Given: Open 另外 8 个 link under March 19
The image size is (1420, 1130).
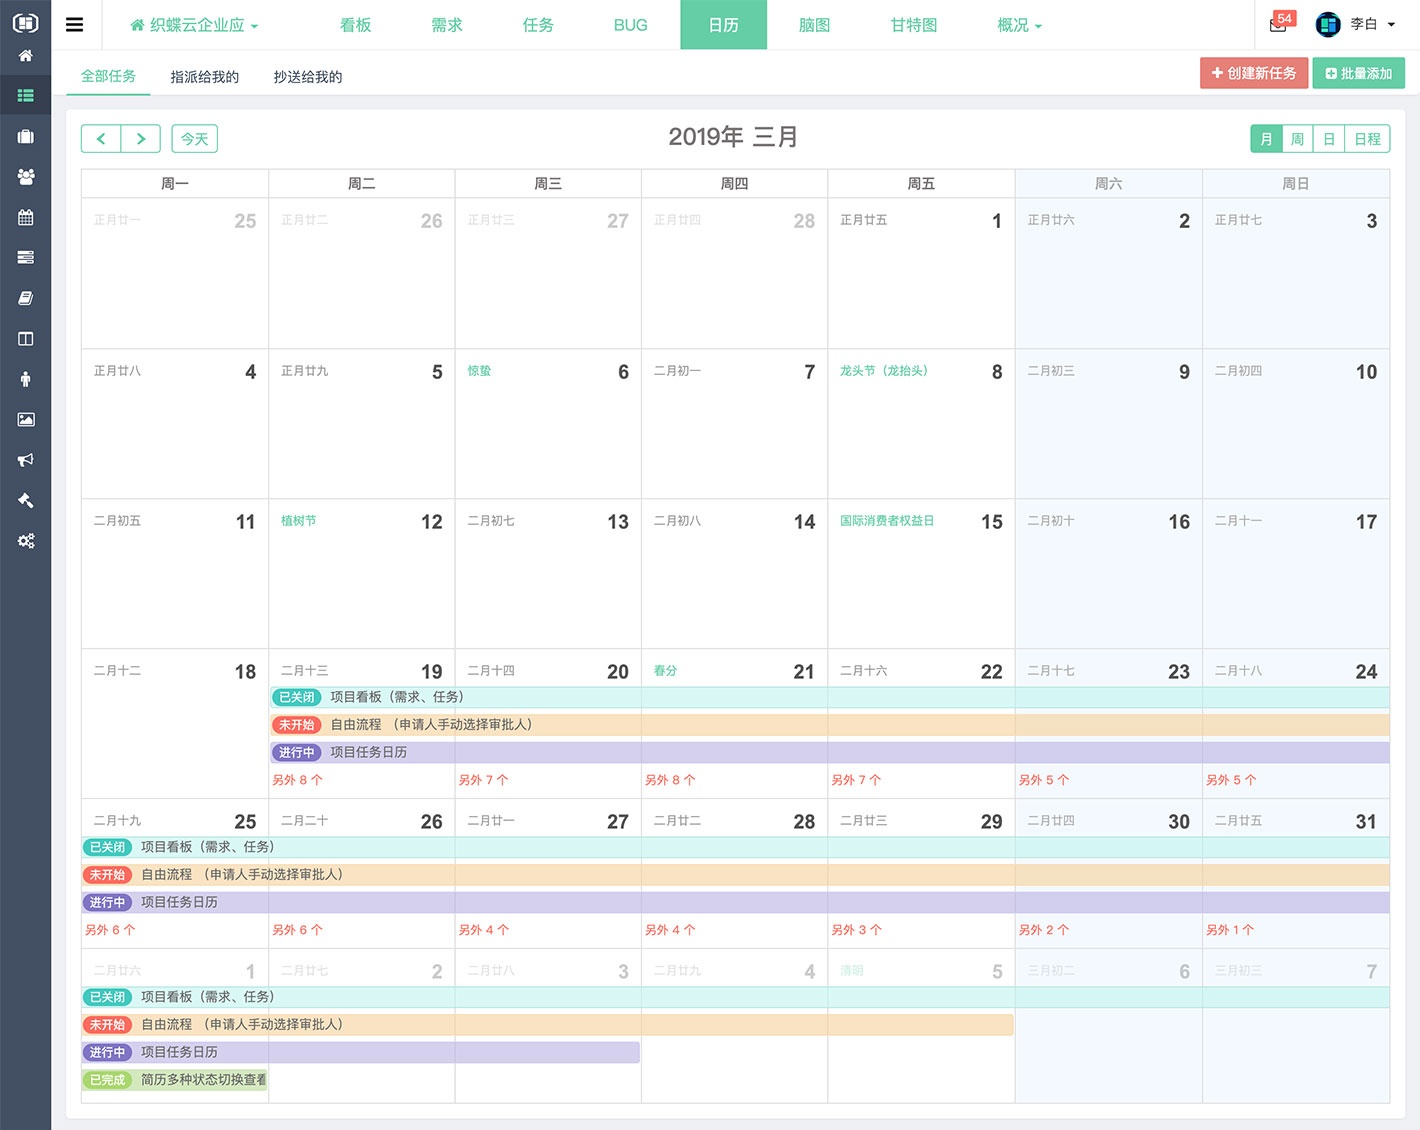Looking at the screenshot, I should (x=298, y=780).
